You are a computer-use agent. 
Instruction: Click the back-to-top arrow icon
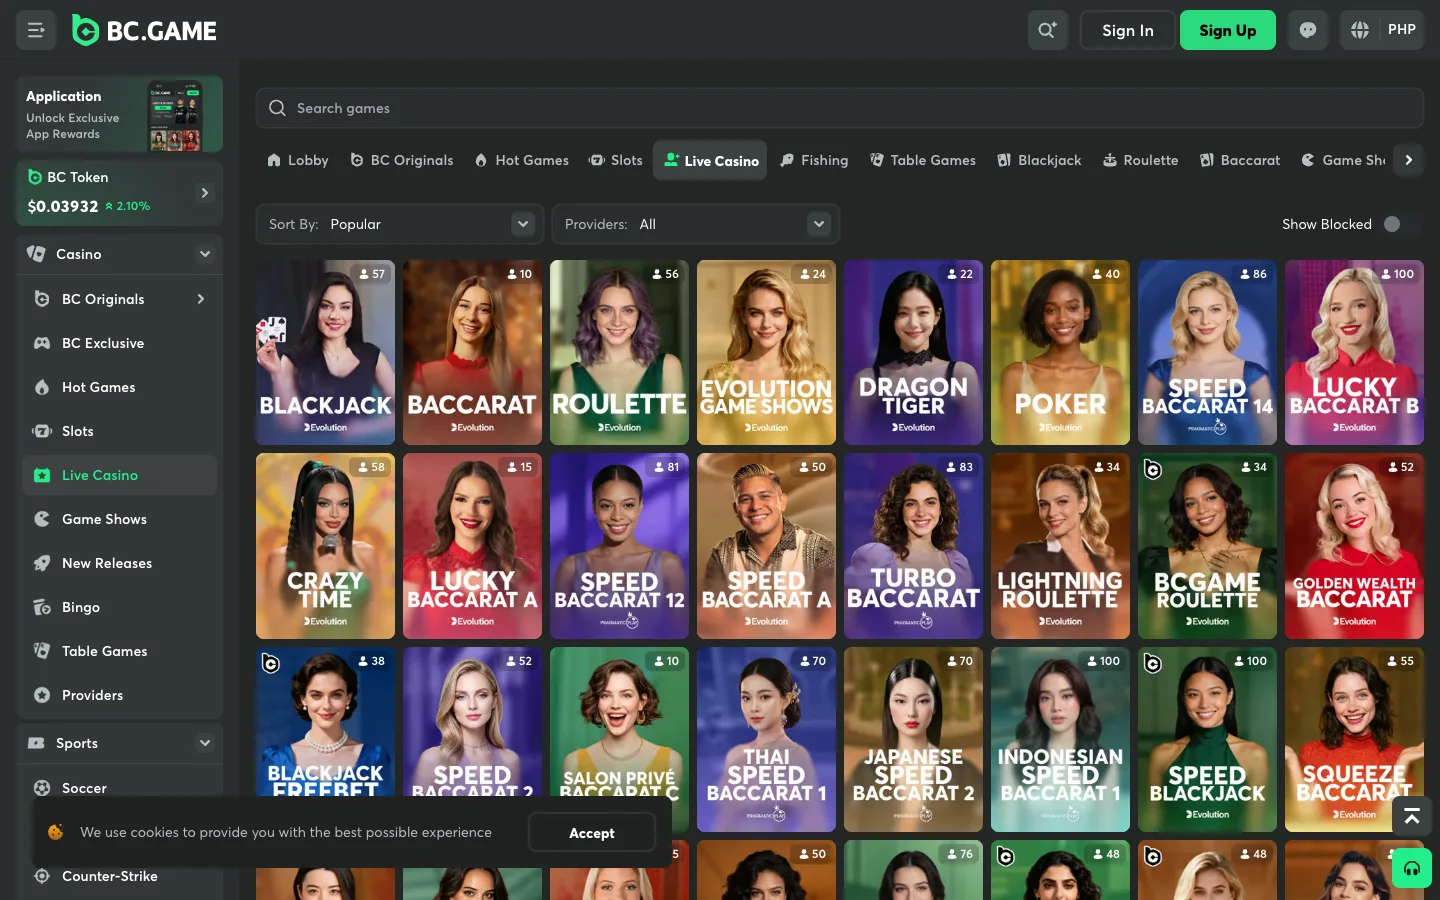click(x=1412, y=816)
